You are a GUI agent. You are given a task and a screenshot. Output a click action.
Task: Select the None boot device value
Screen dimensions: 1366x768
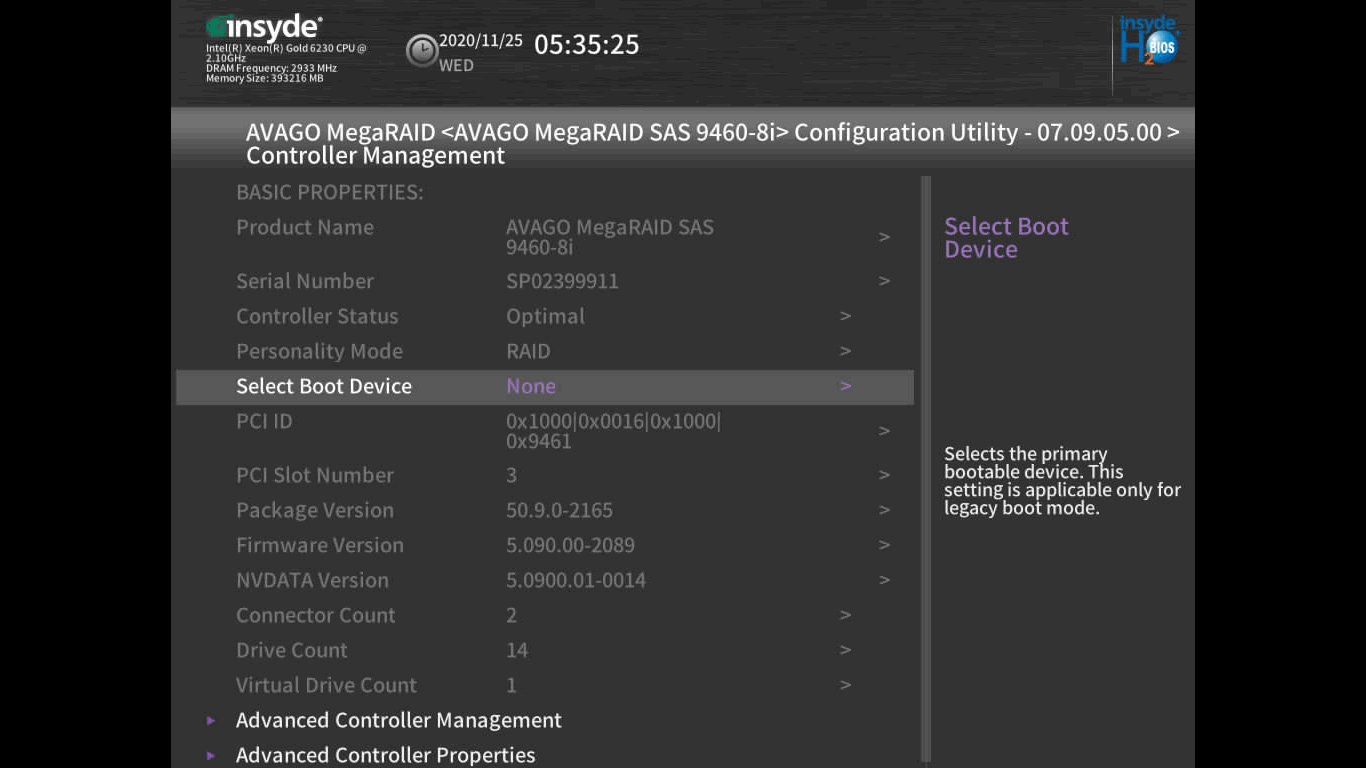531,386
